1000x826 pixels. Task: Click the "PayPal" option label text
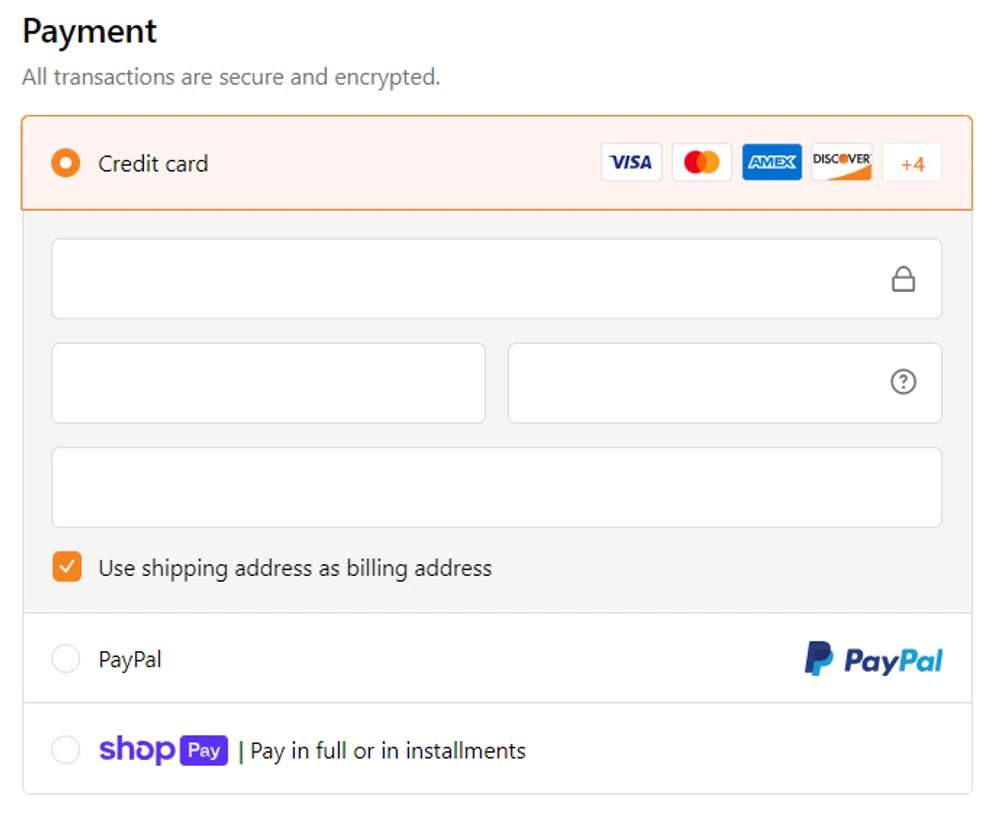click(130, 660)
